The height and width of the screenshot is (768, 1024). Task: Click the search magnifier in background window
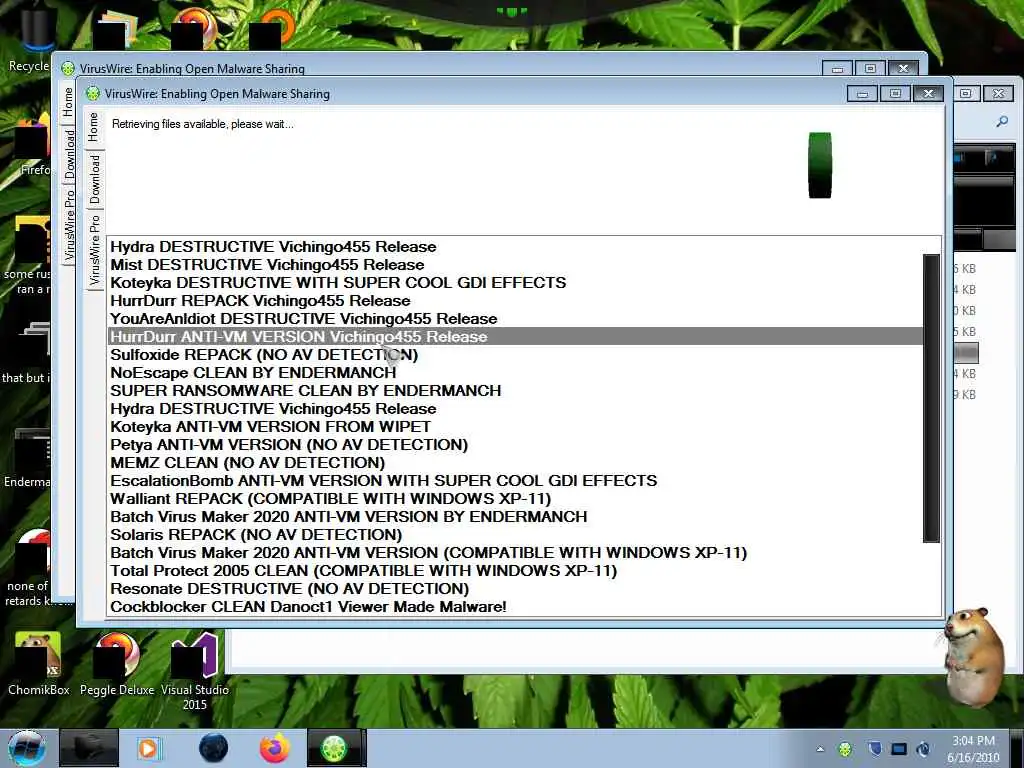pyautogui.click(x=1002, y=121)
